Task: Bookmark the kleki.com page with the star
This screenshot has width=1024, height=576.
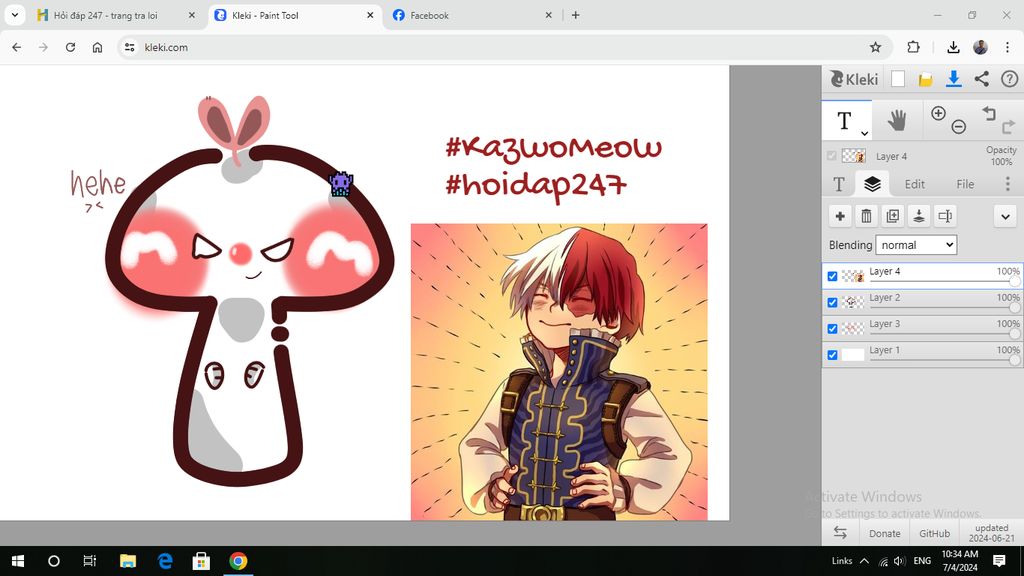Action: (875, 47)
